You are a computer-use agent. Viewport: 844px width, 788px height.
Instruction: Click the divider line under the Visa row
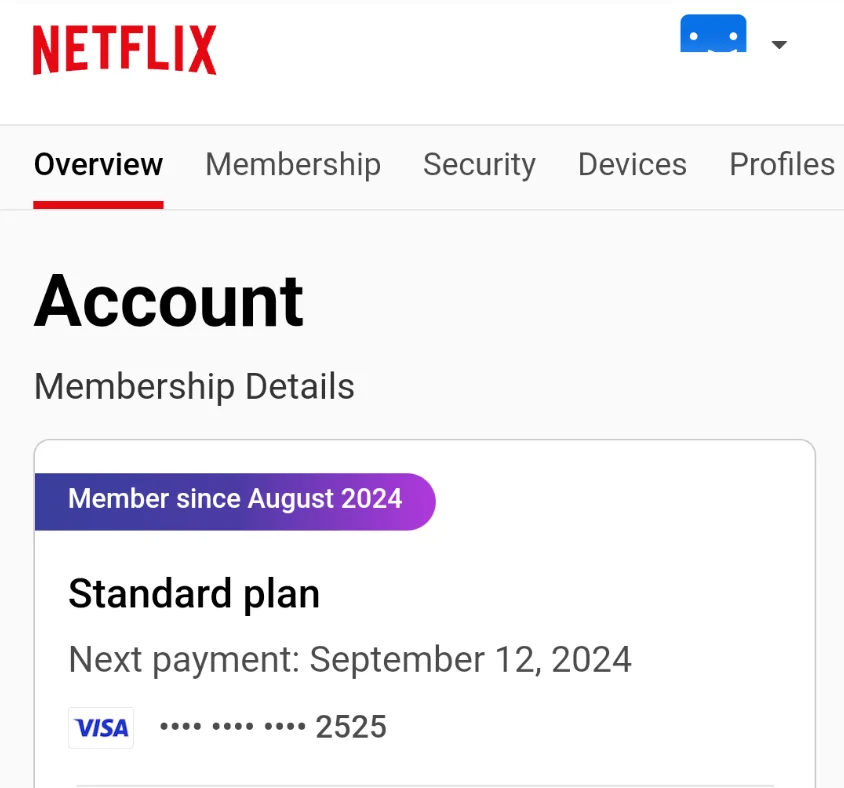[x=425, y=786]
